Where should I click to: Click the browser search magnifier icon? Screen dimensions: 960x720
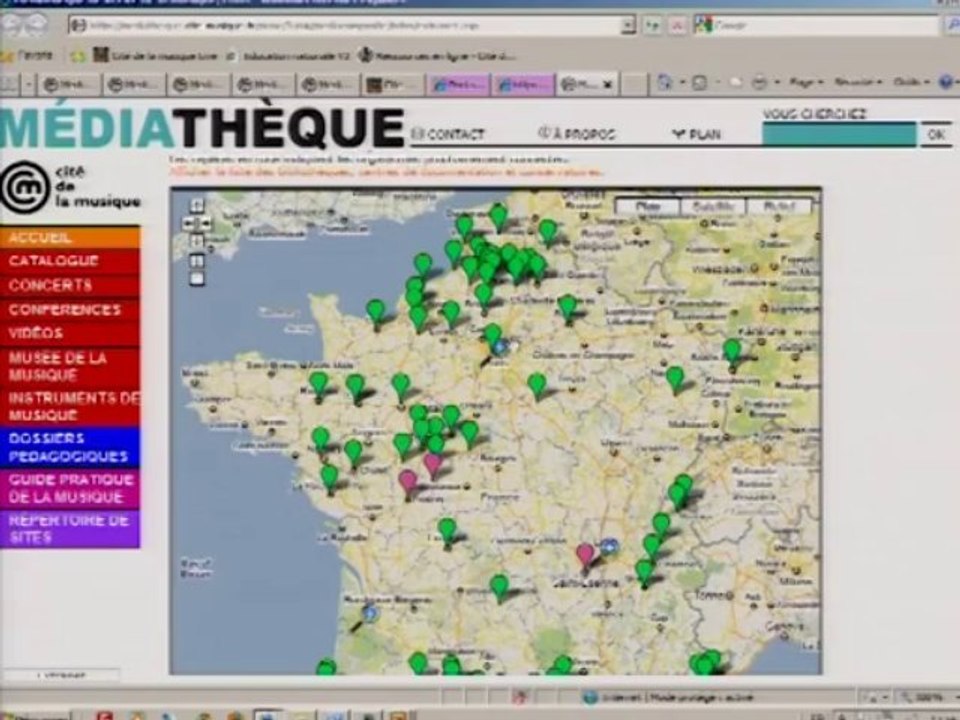[x=954, y=25]
